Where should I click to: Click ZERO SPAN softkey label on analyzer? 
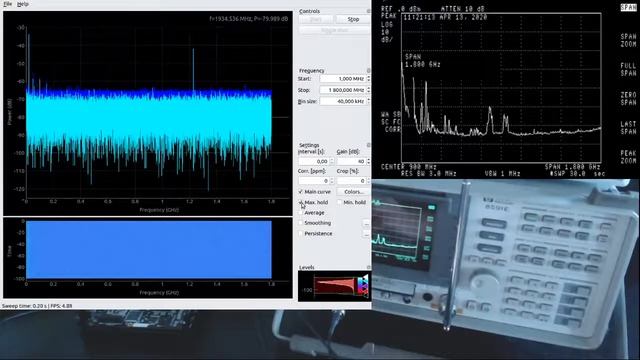pyautogui.click(x=628, y=98)
